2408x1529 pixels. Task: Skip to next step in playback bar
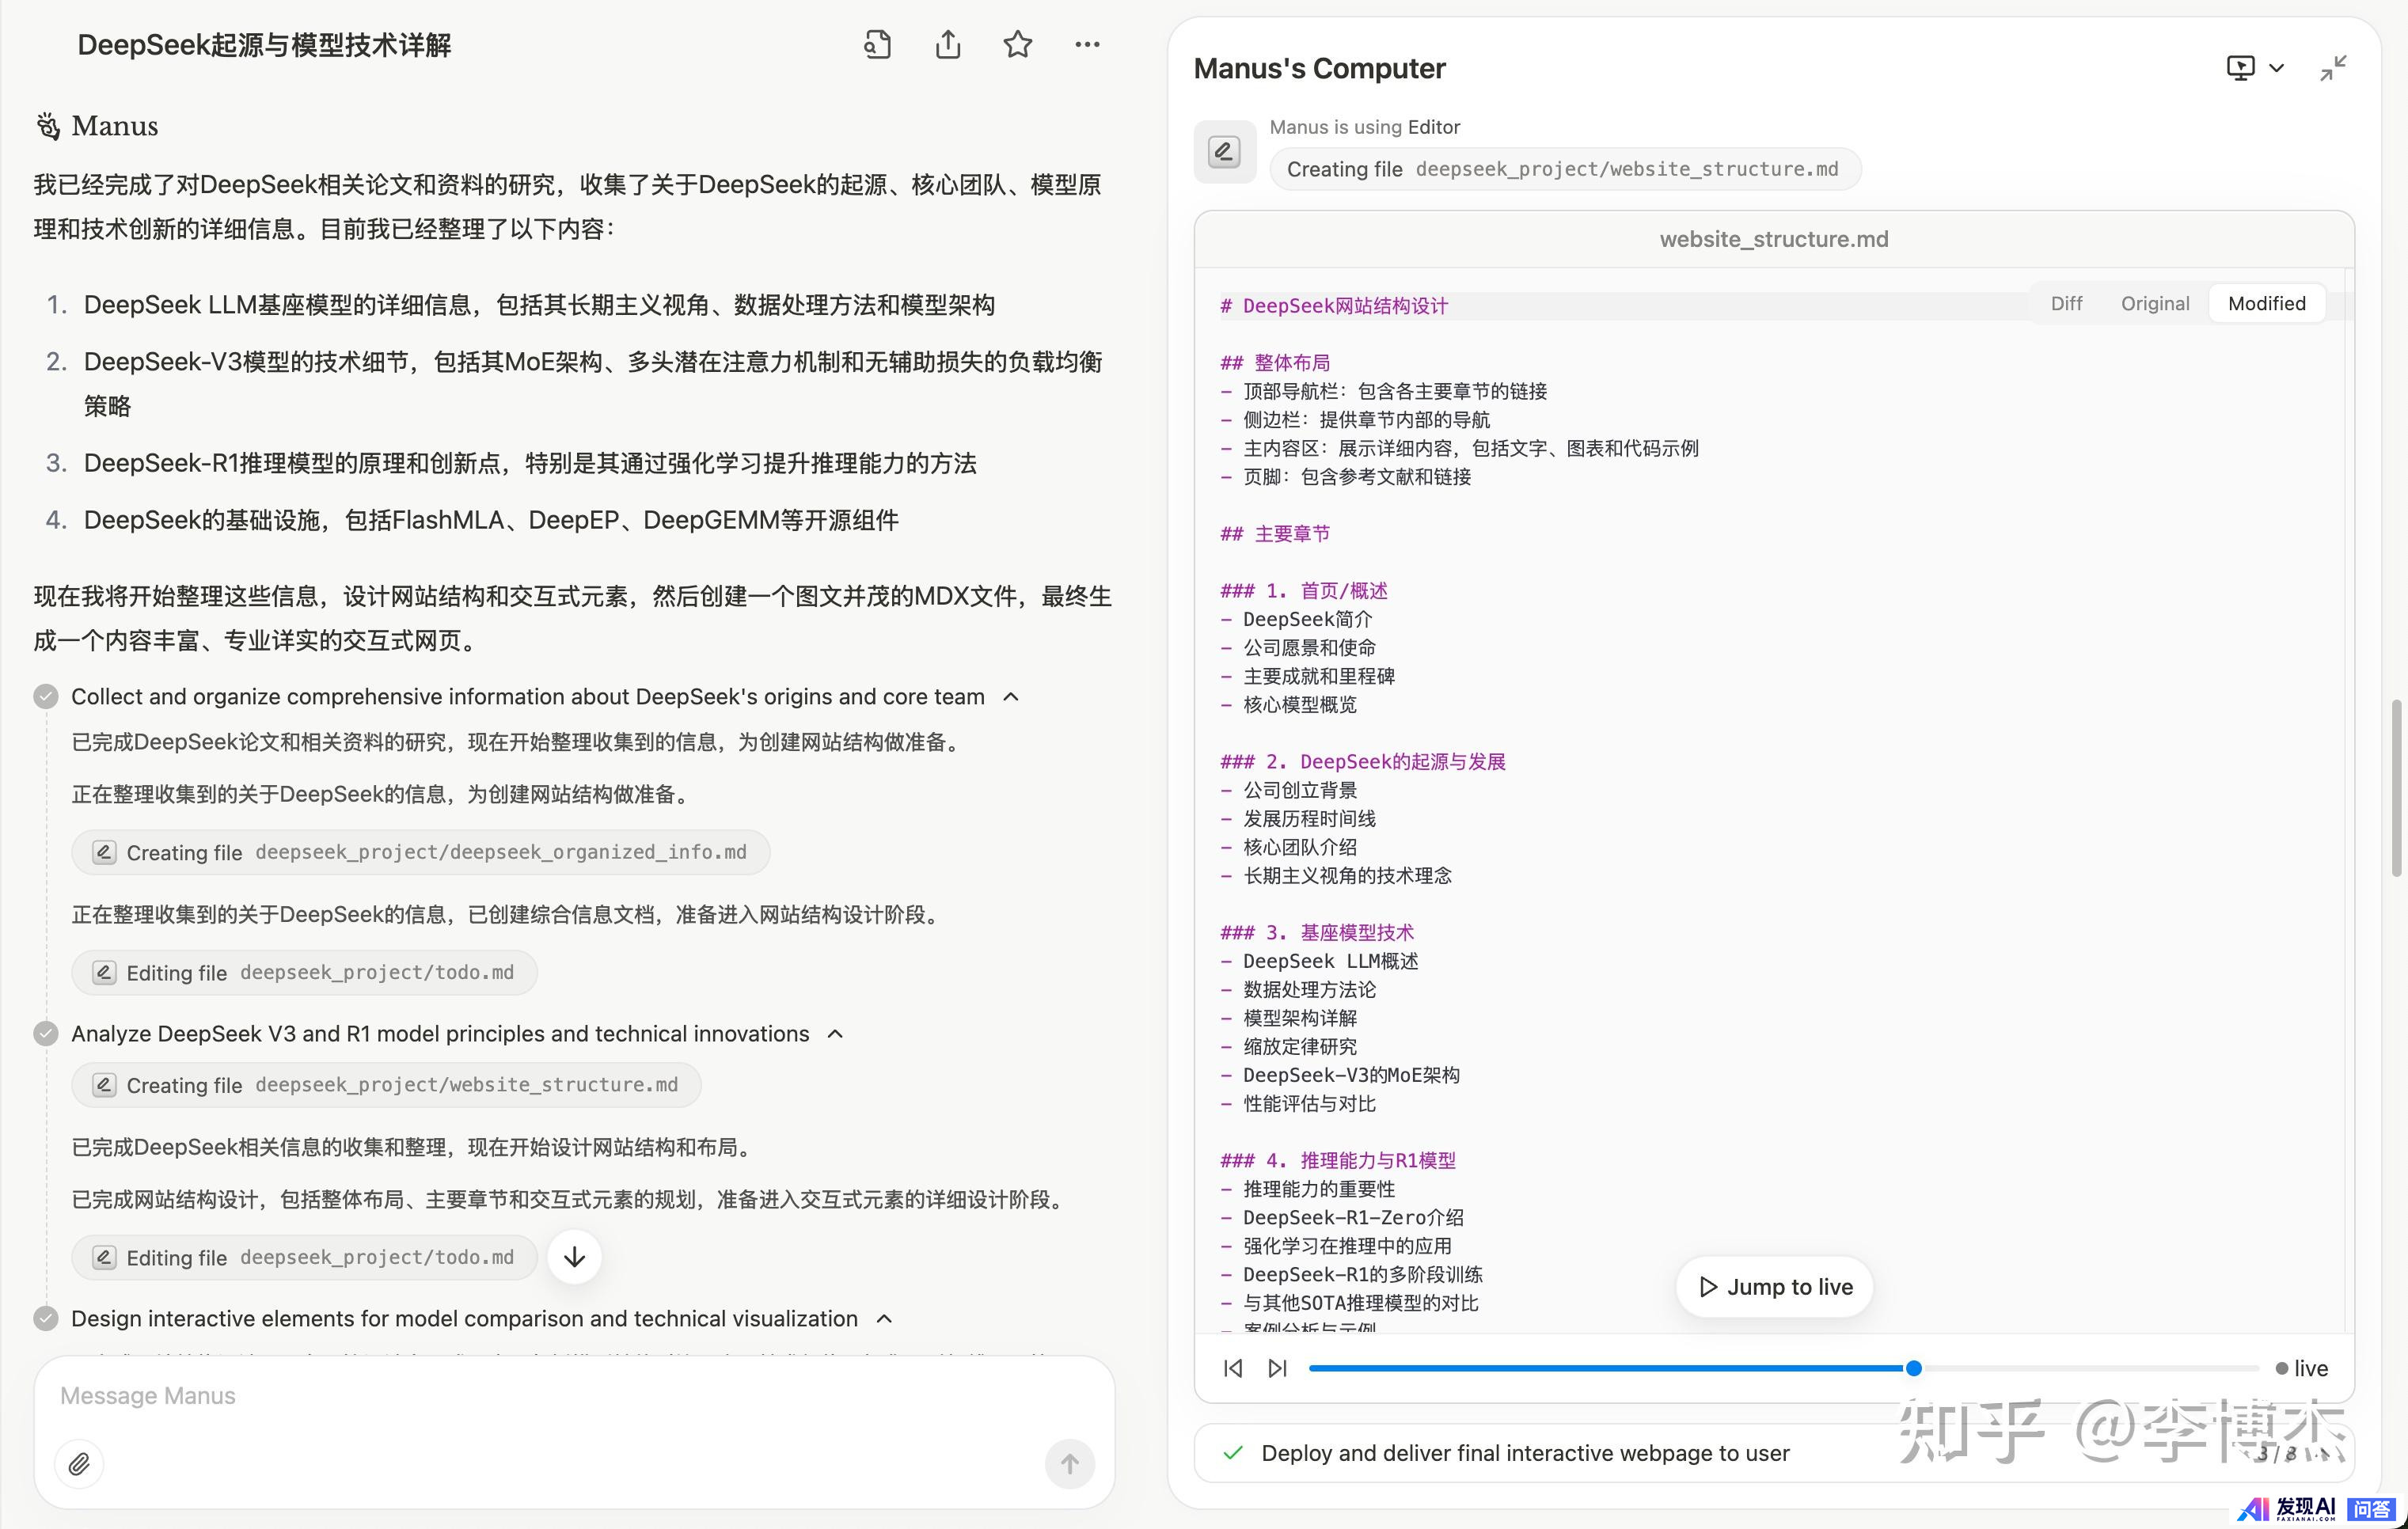click(x=1277, y=1368)
